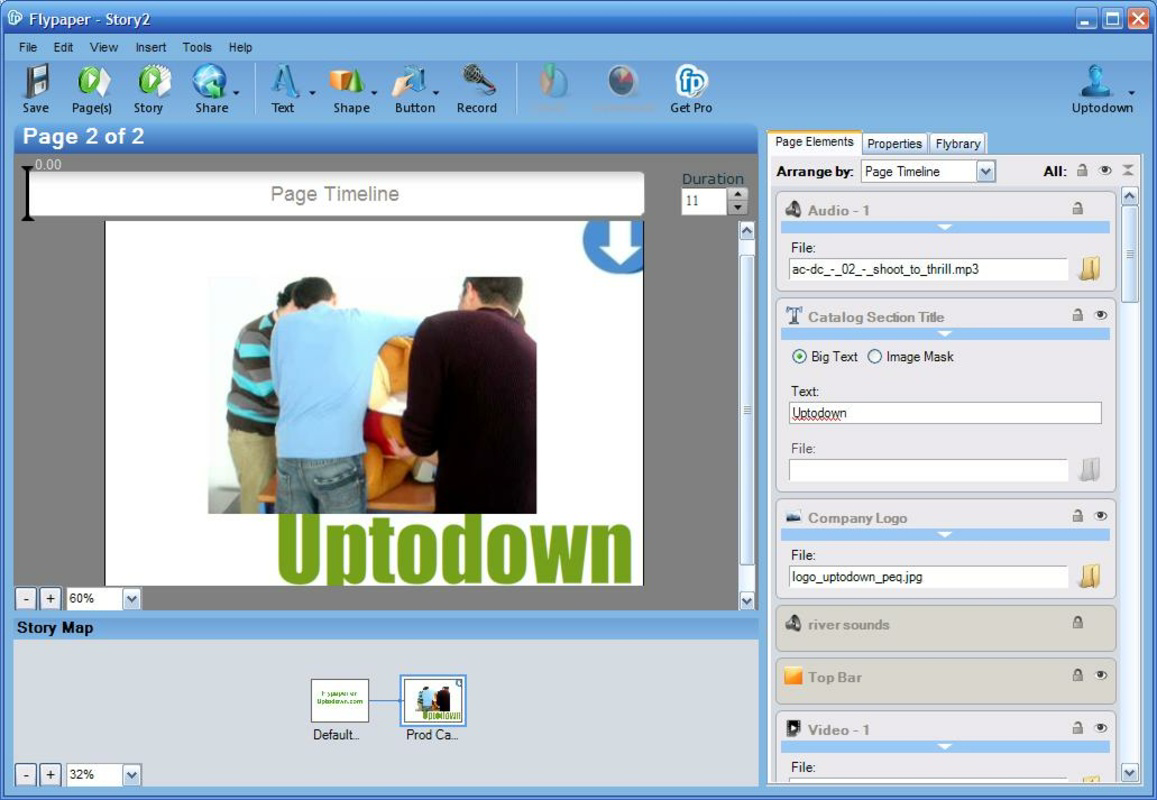Viewport: 1157px width, 800px height.
Task: Open the page zoom 60% dropdown
Action: (131, 599)
